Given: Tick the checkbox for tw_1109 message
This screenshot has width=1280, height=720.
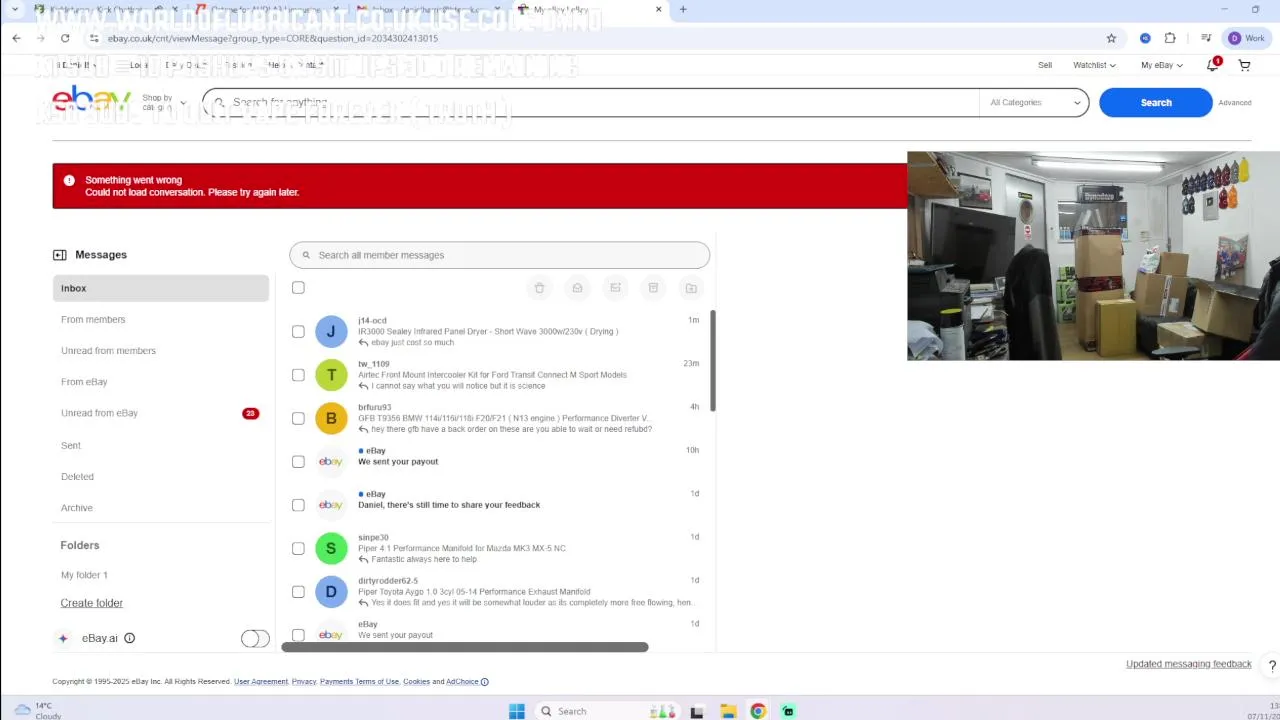Looking at the screenshot, I should [298, 375].
